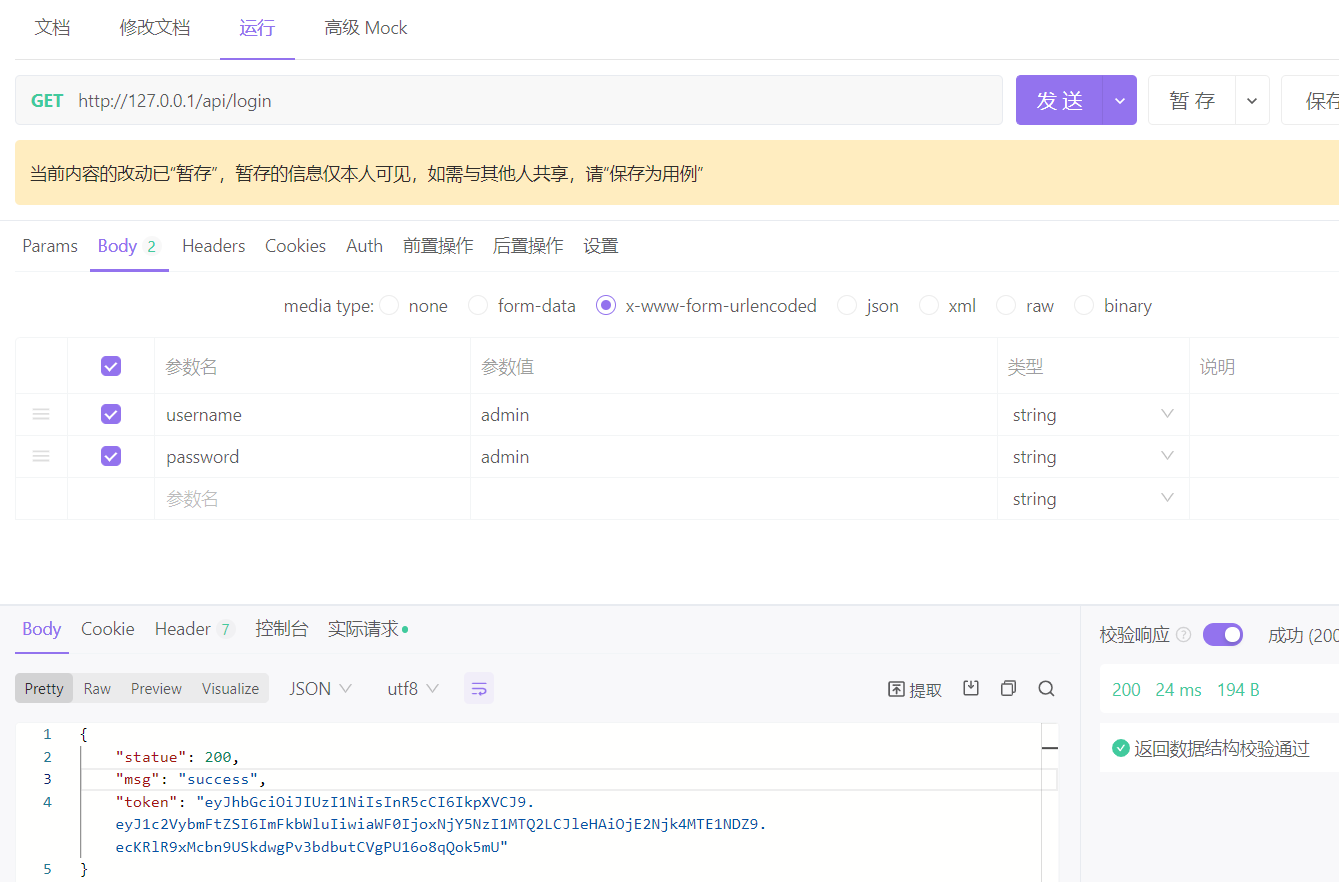The height and width of the screenshot is (882, 1339).
Task: Toggle the select-all parameters checkbox
Action: click(x=111, y=366)
